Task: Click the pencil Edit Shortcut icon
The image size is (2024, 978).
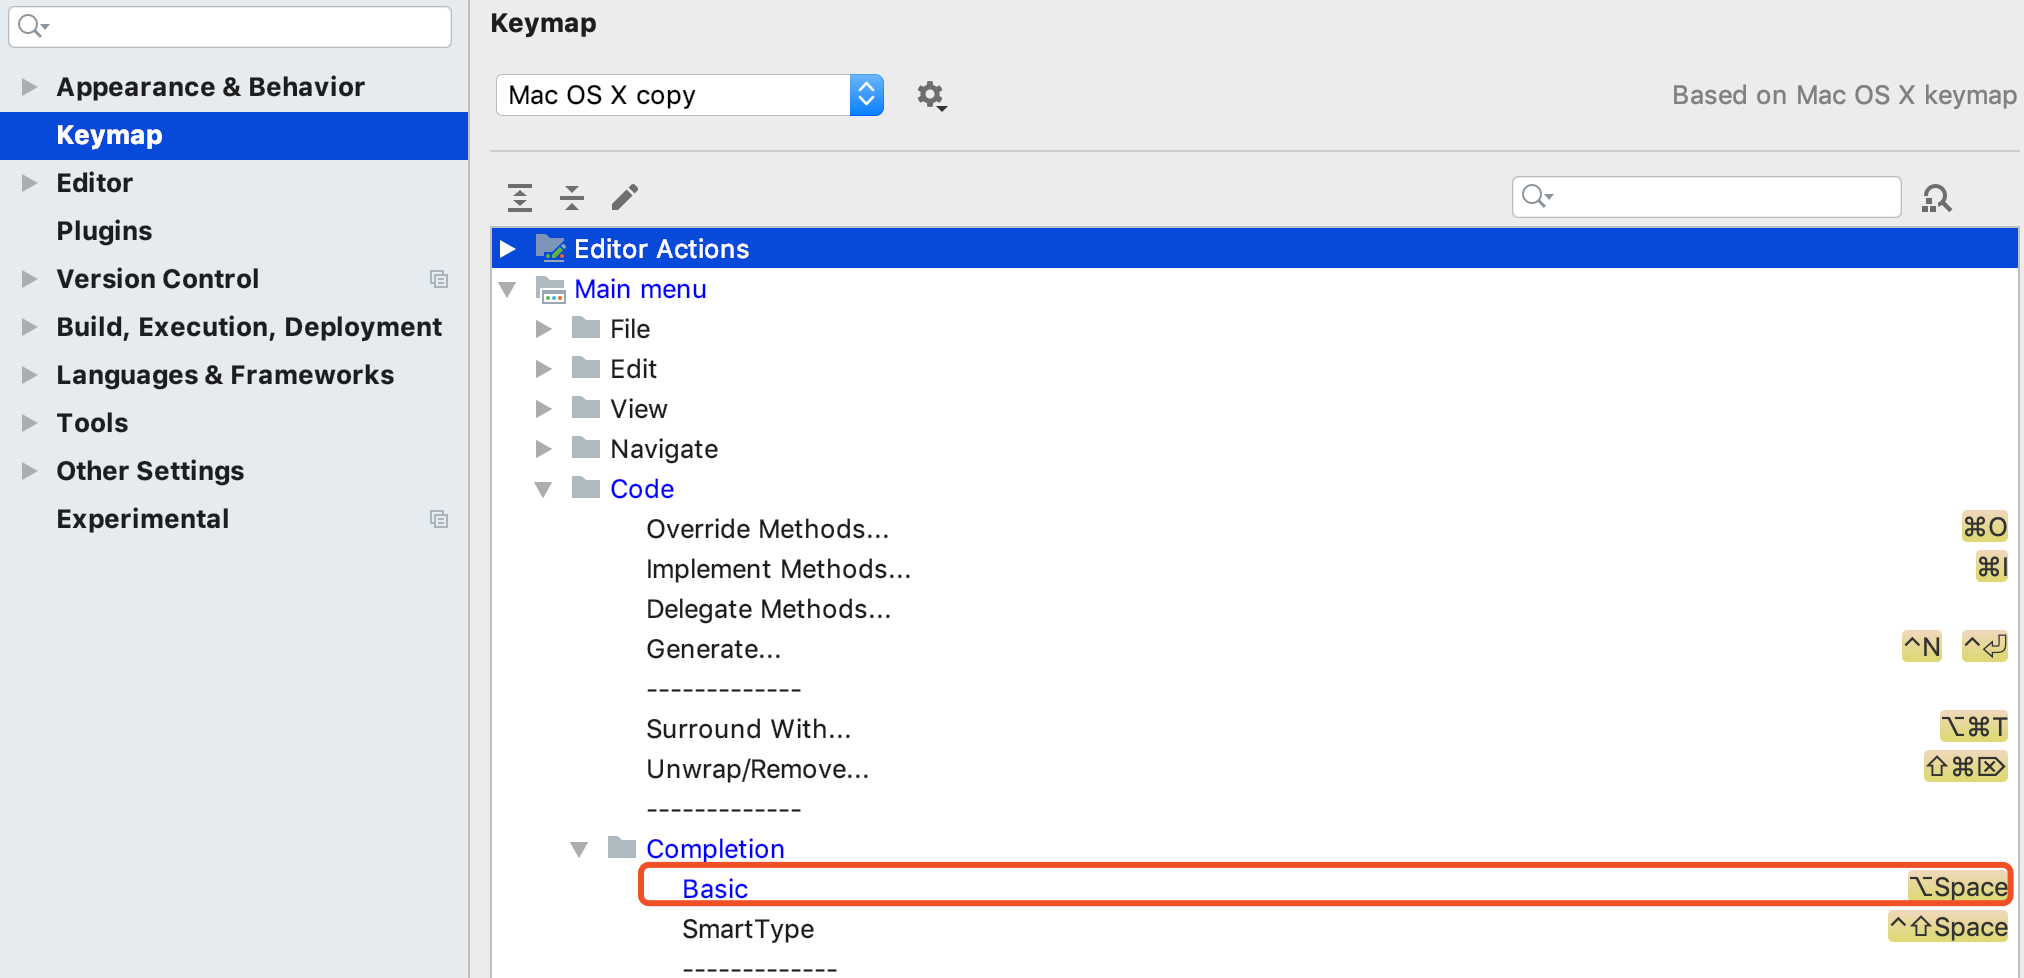Action: point(625,198)
